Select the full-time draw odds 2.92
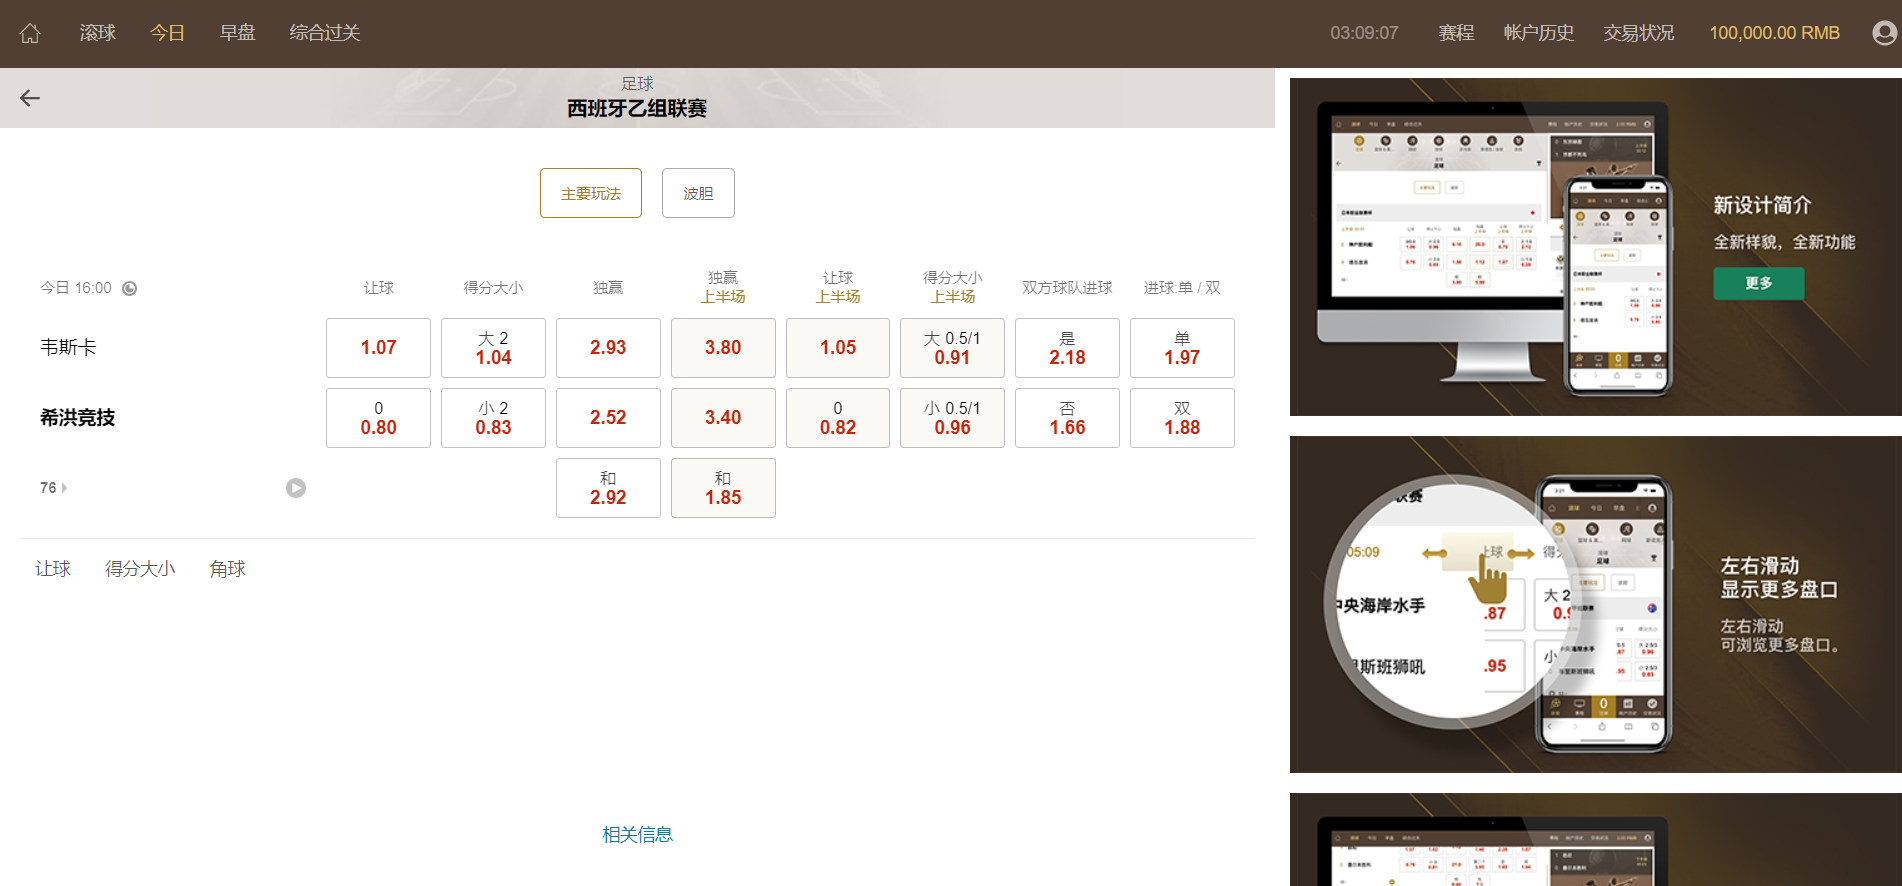This screenshot has height=886, width=1902. [x=608, y=488]
